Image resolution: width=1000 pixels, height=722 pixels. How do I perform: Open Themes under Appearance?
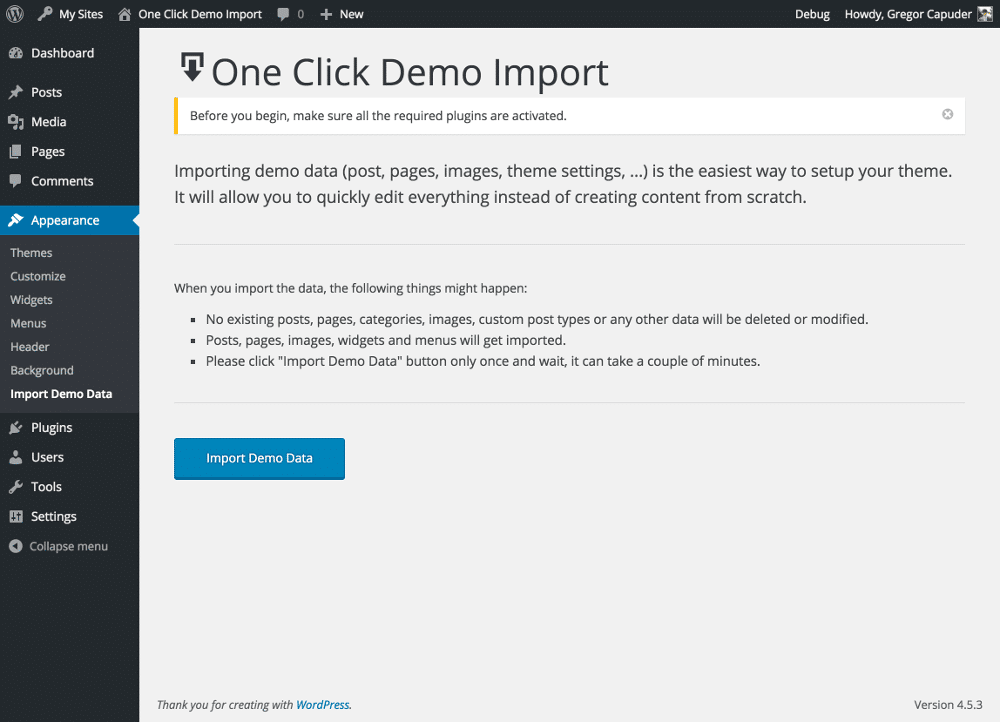coord(31,253)
